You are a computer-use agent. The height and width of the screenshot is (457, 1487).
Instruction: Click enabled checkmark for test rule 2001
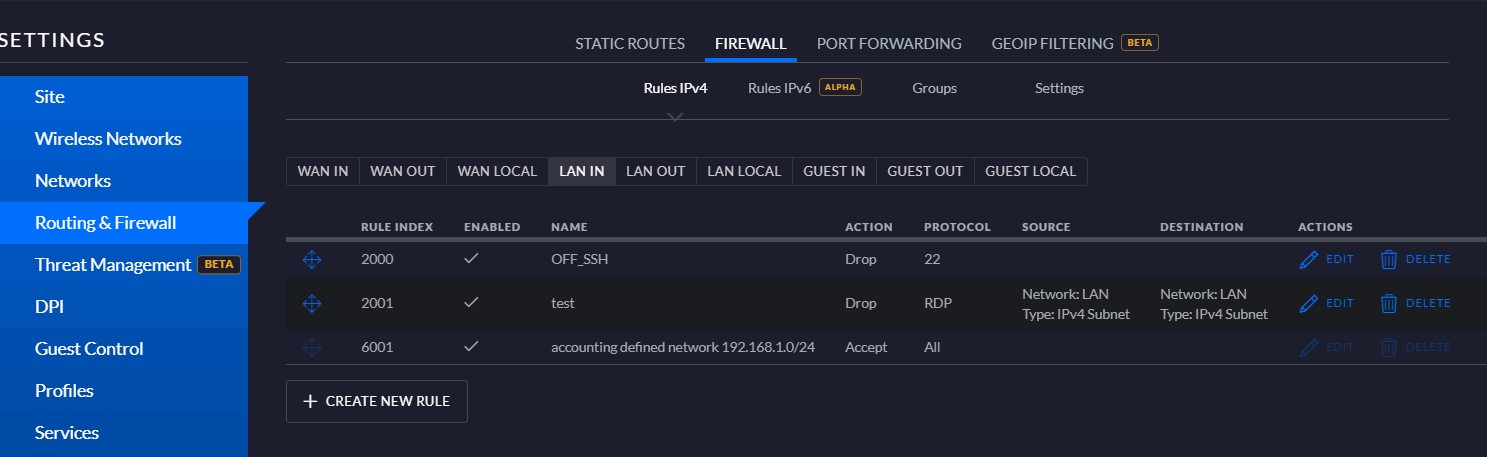(x=472, y=302)
